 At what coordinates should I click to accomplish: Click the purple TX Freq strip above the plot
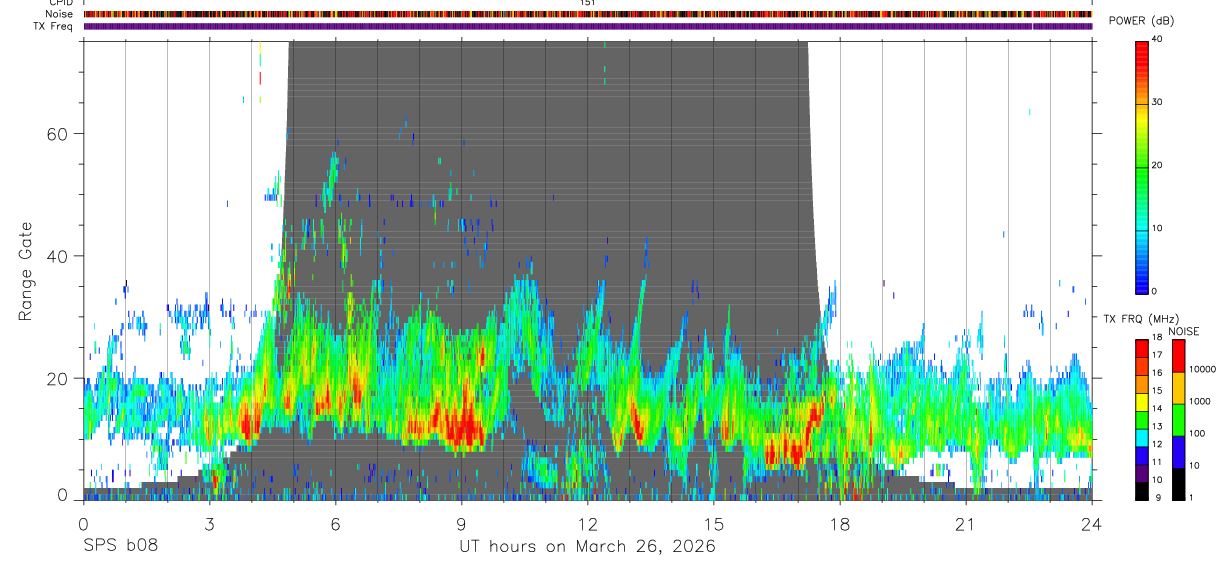coord(587,26)
